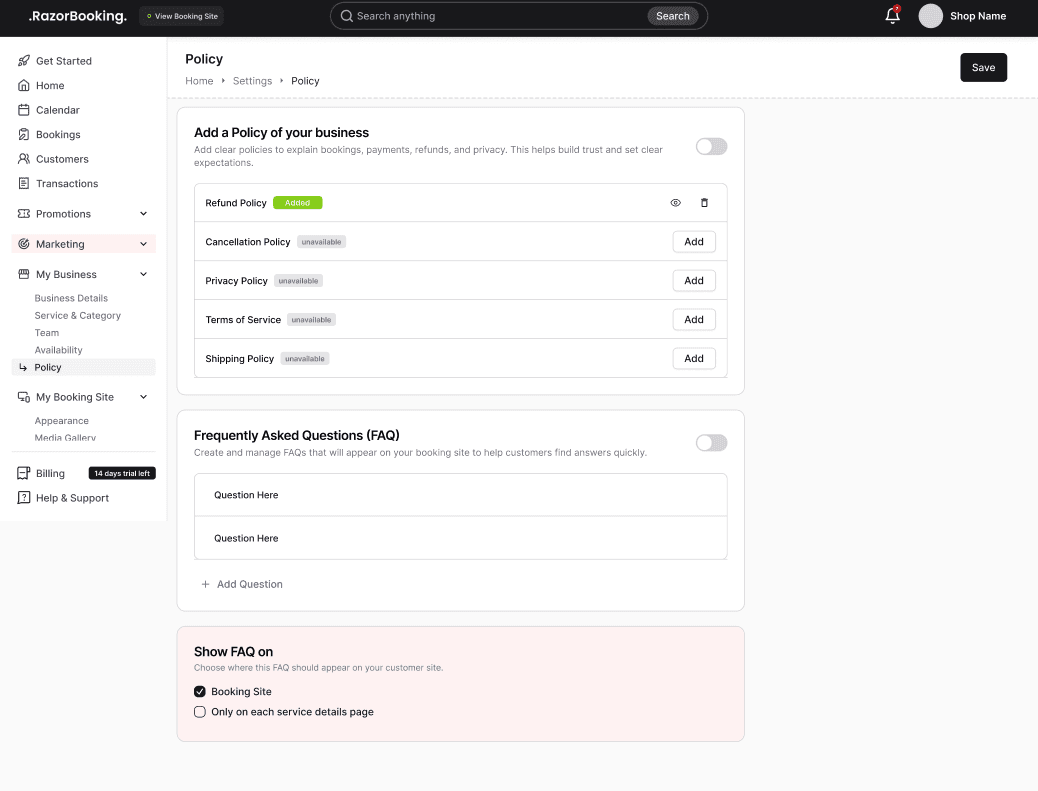Click the Terms of Service unavailable tag

[x=311, y=320]
